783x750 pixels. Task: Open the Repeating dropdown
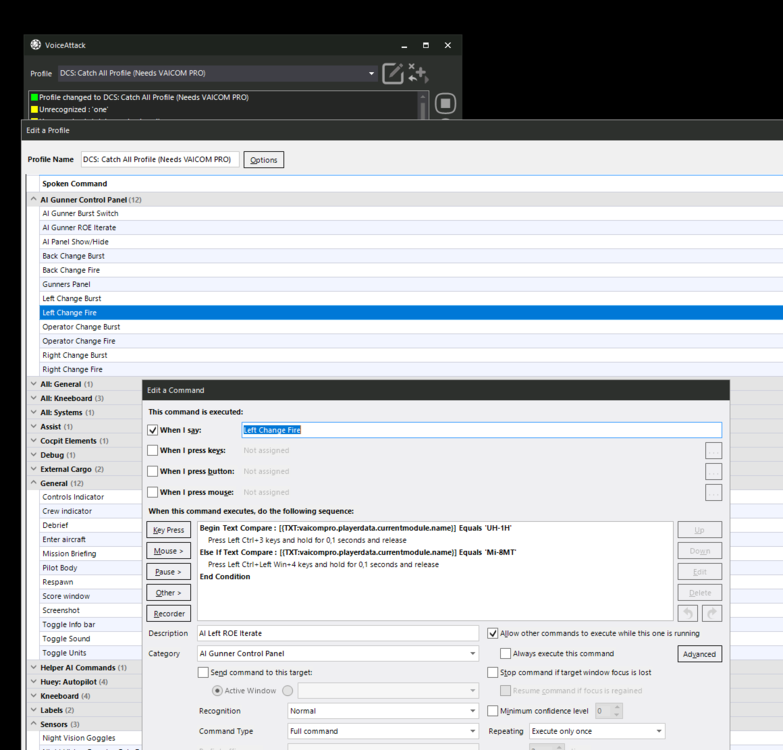tap(659, 731)
